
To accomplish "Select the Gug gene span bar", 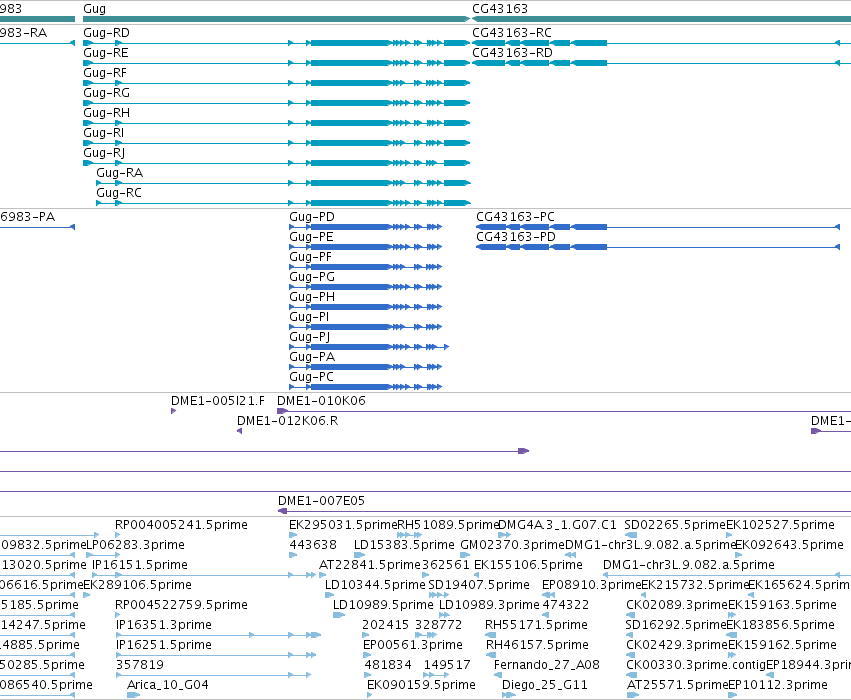I will (x=276, y=19).
